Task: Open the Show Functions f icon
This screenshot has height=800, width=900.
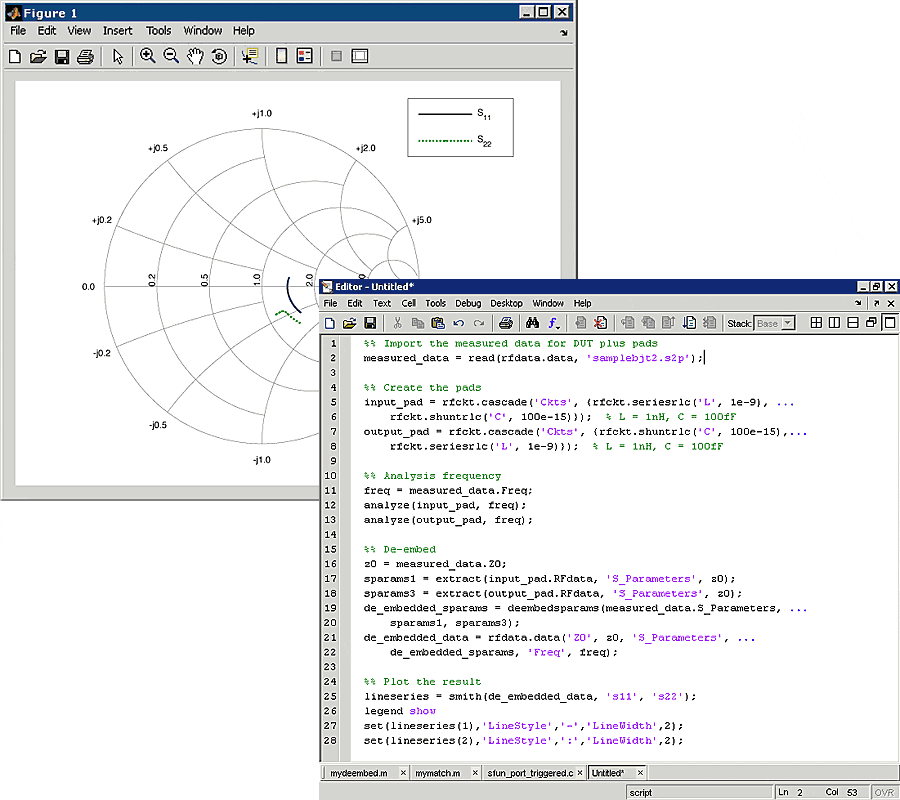Action: (553, 323)
